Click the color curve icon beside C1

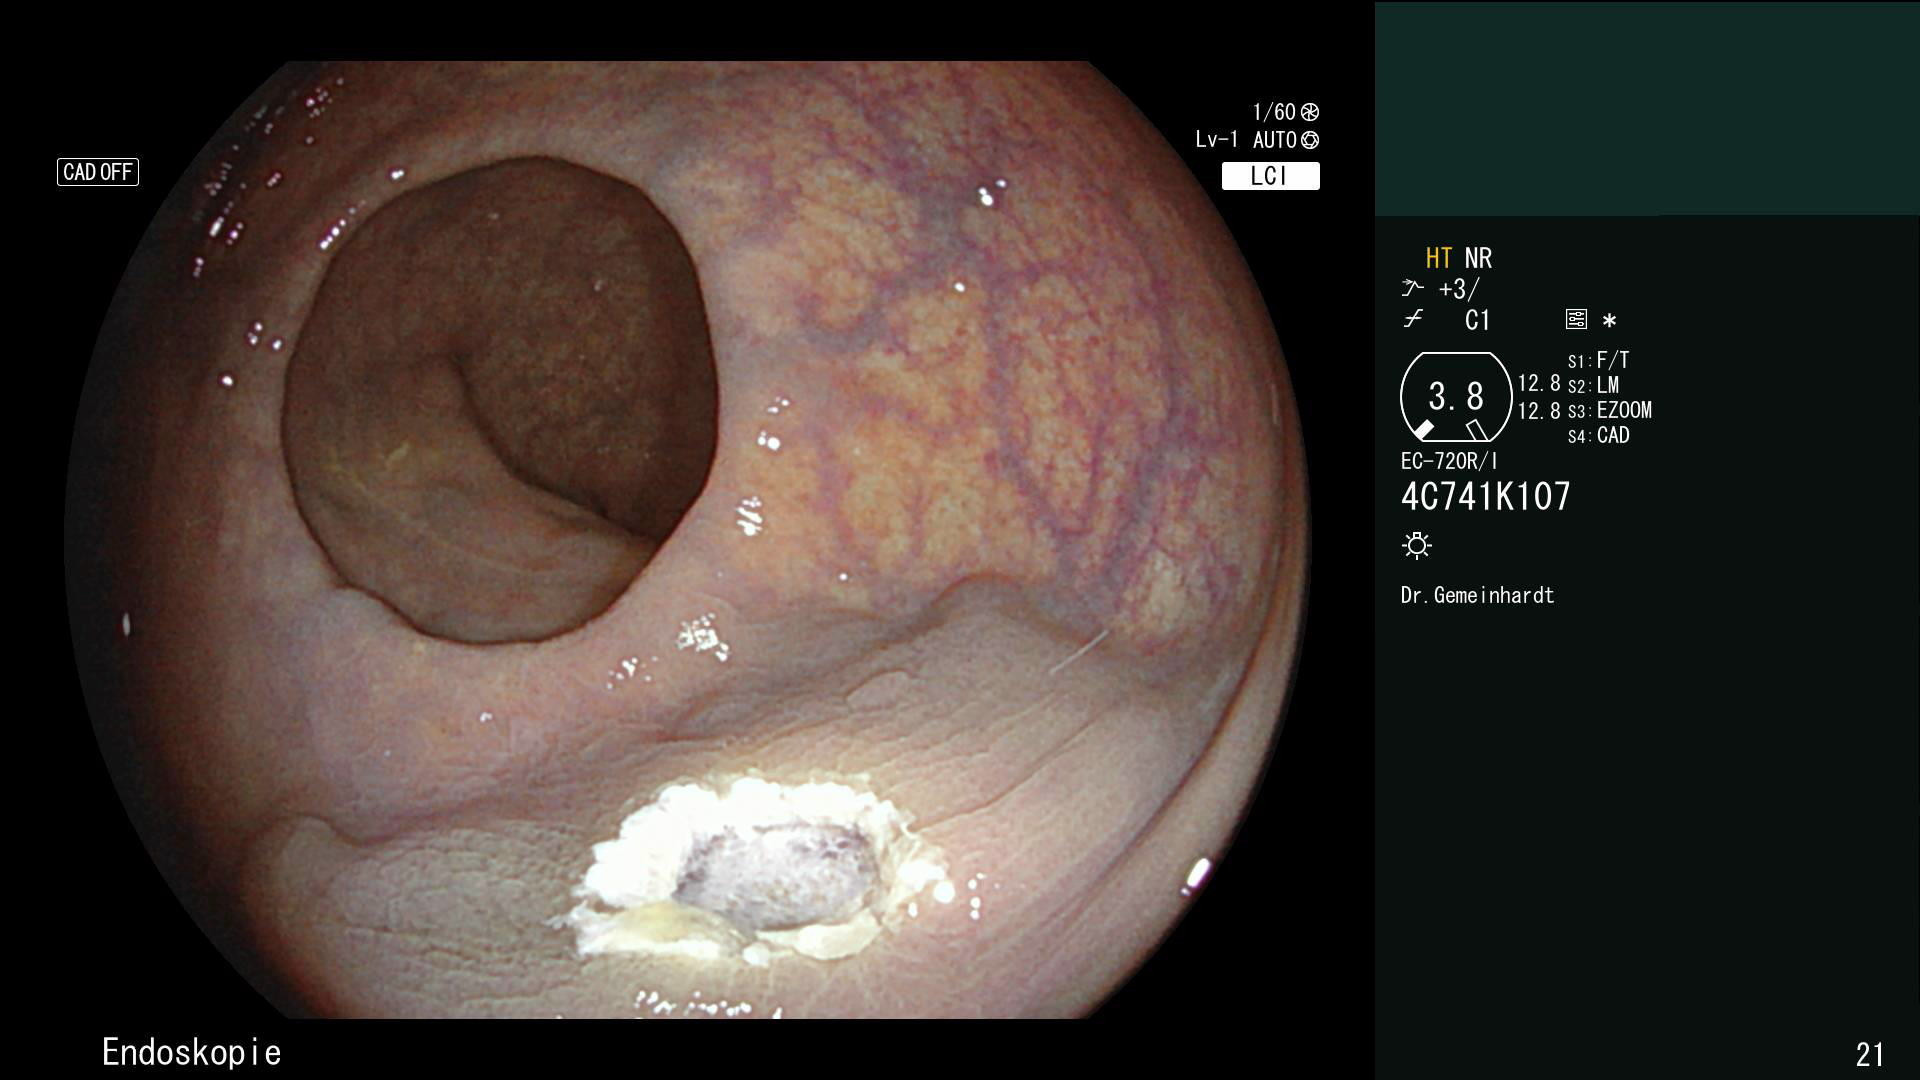[1412, 320]
